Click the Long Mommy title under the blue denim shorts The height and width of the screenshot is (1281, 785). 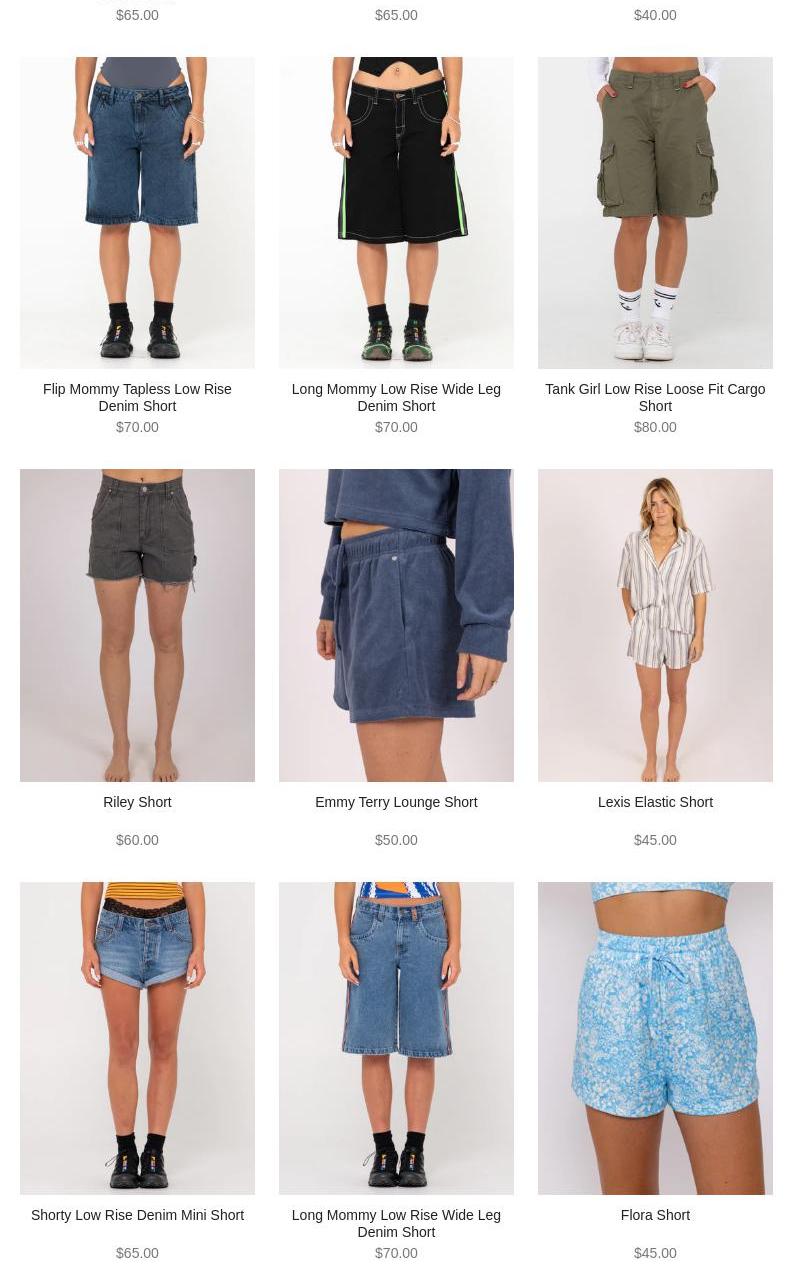pyautogui.click(x=396, y=1223)
